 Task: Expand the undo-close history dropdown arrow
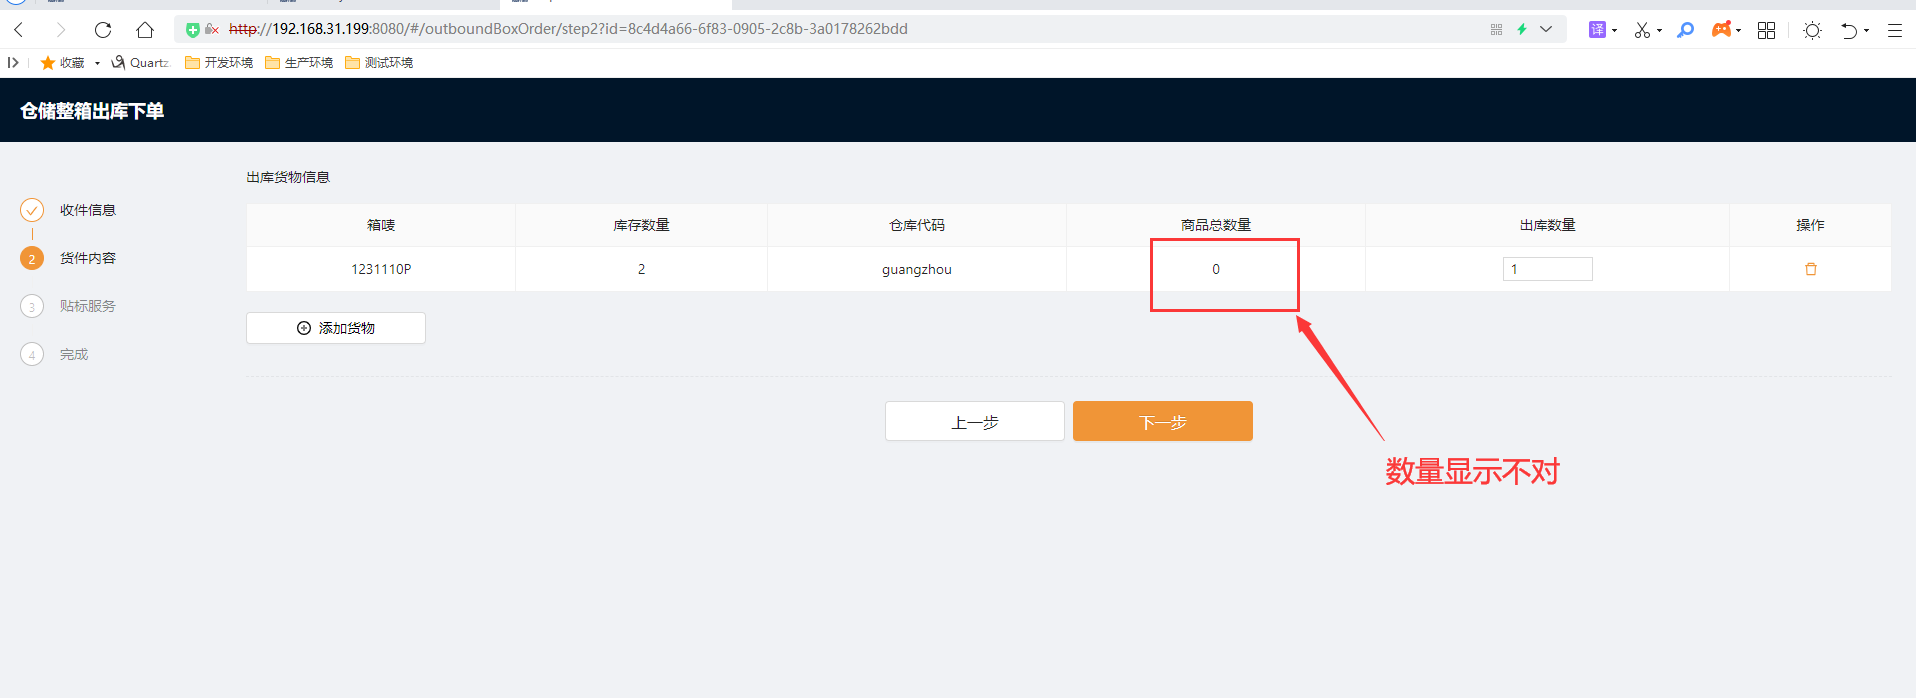coord(1866,31)
